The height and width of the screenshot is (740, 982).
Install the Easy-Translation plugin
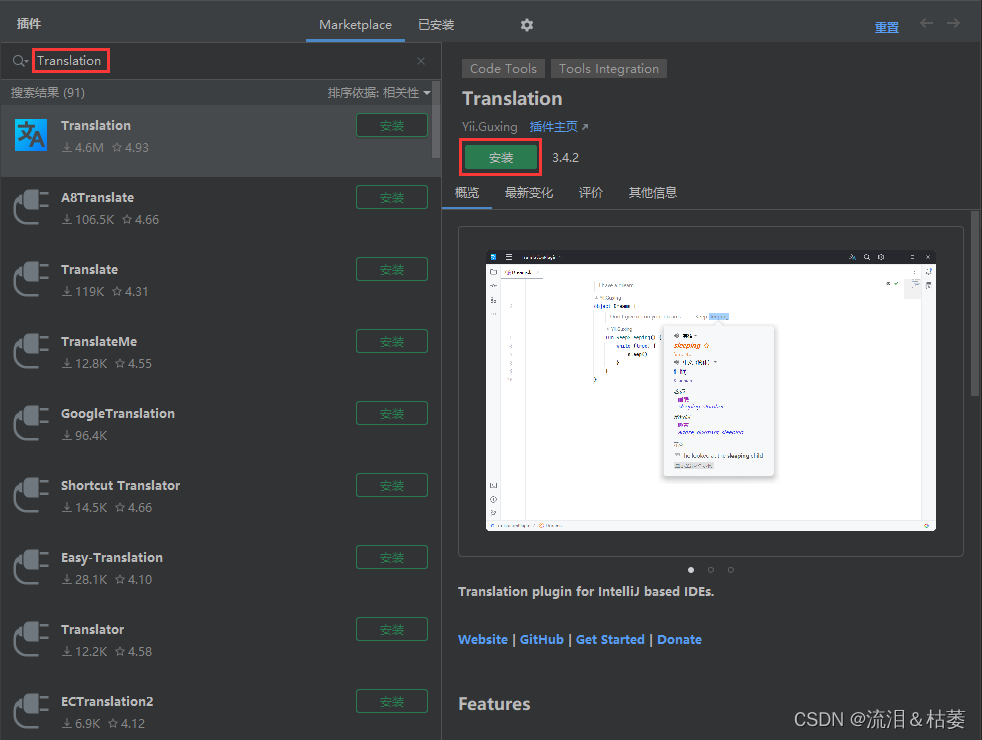pyautogui.click(x=392, y=557)
